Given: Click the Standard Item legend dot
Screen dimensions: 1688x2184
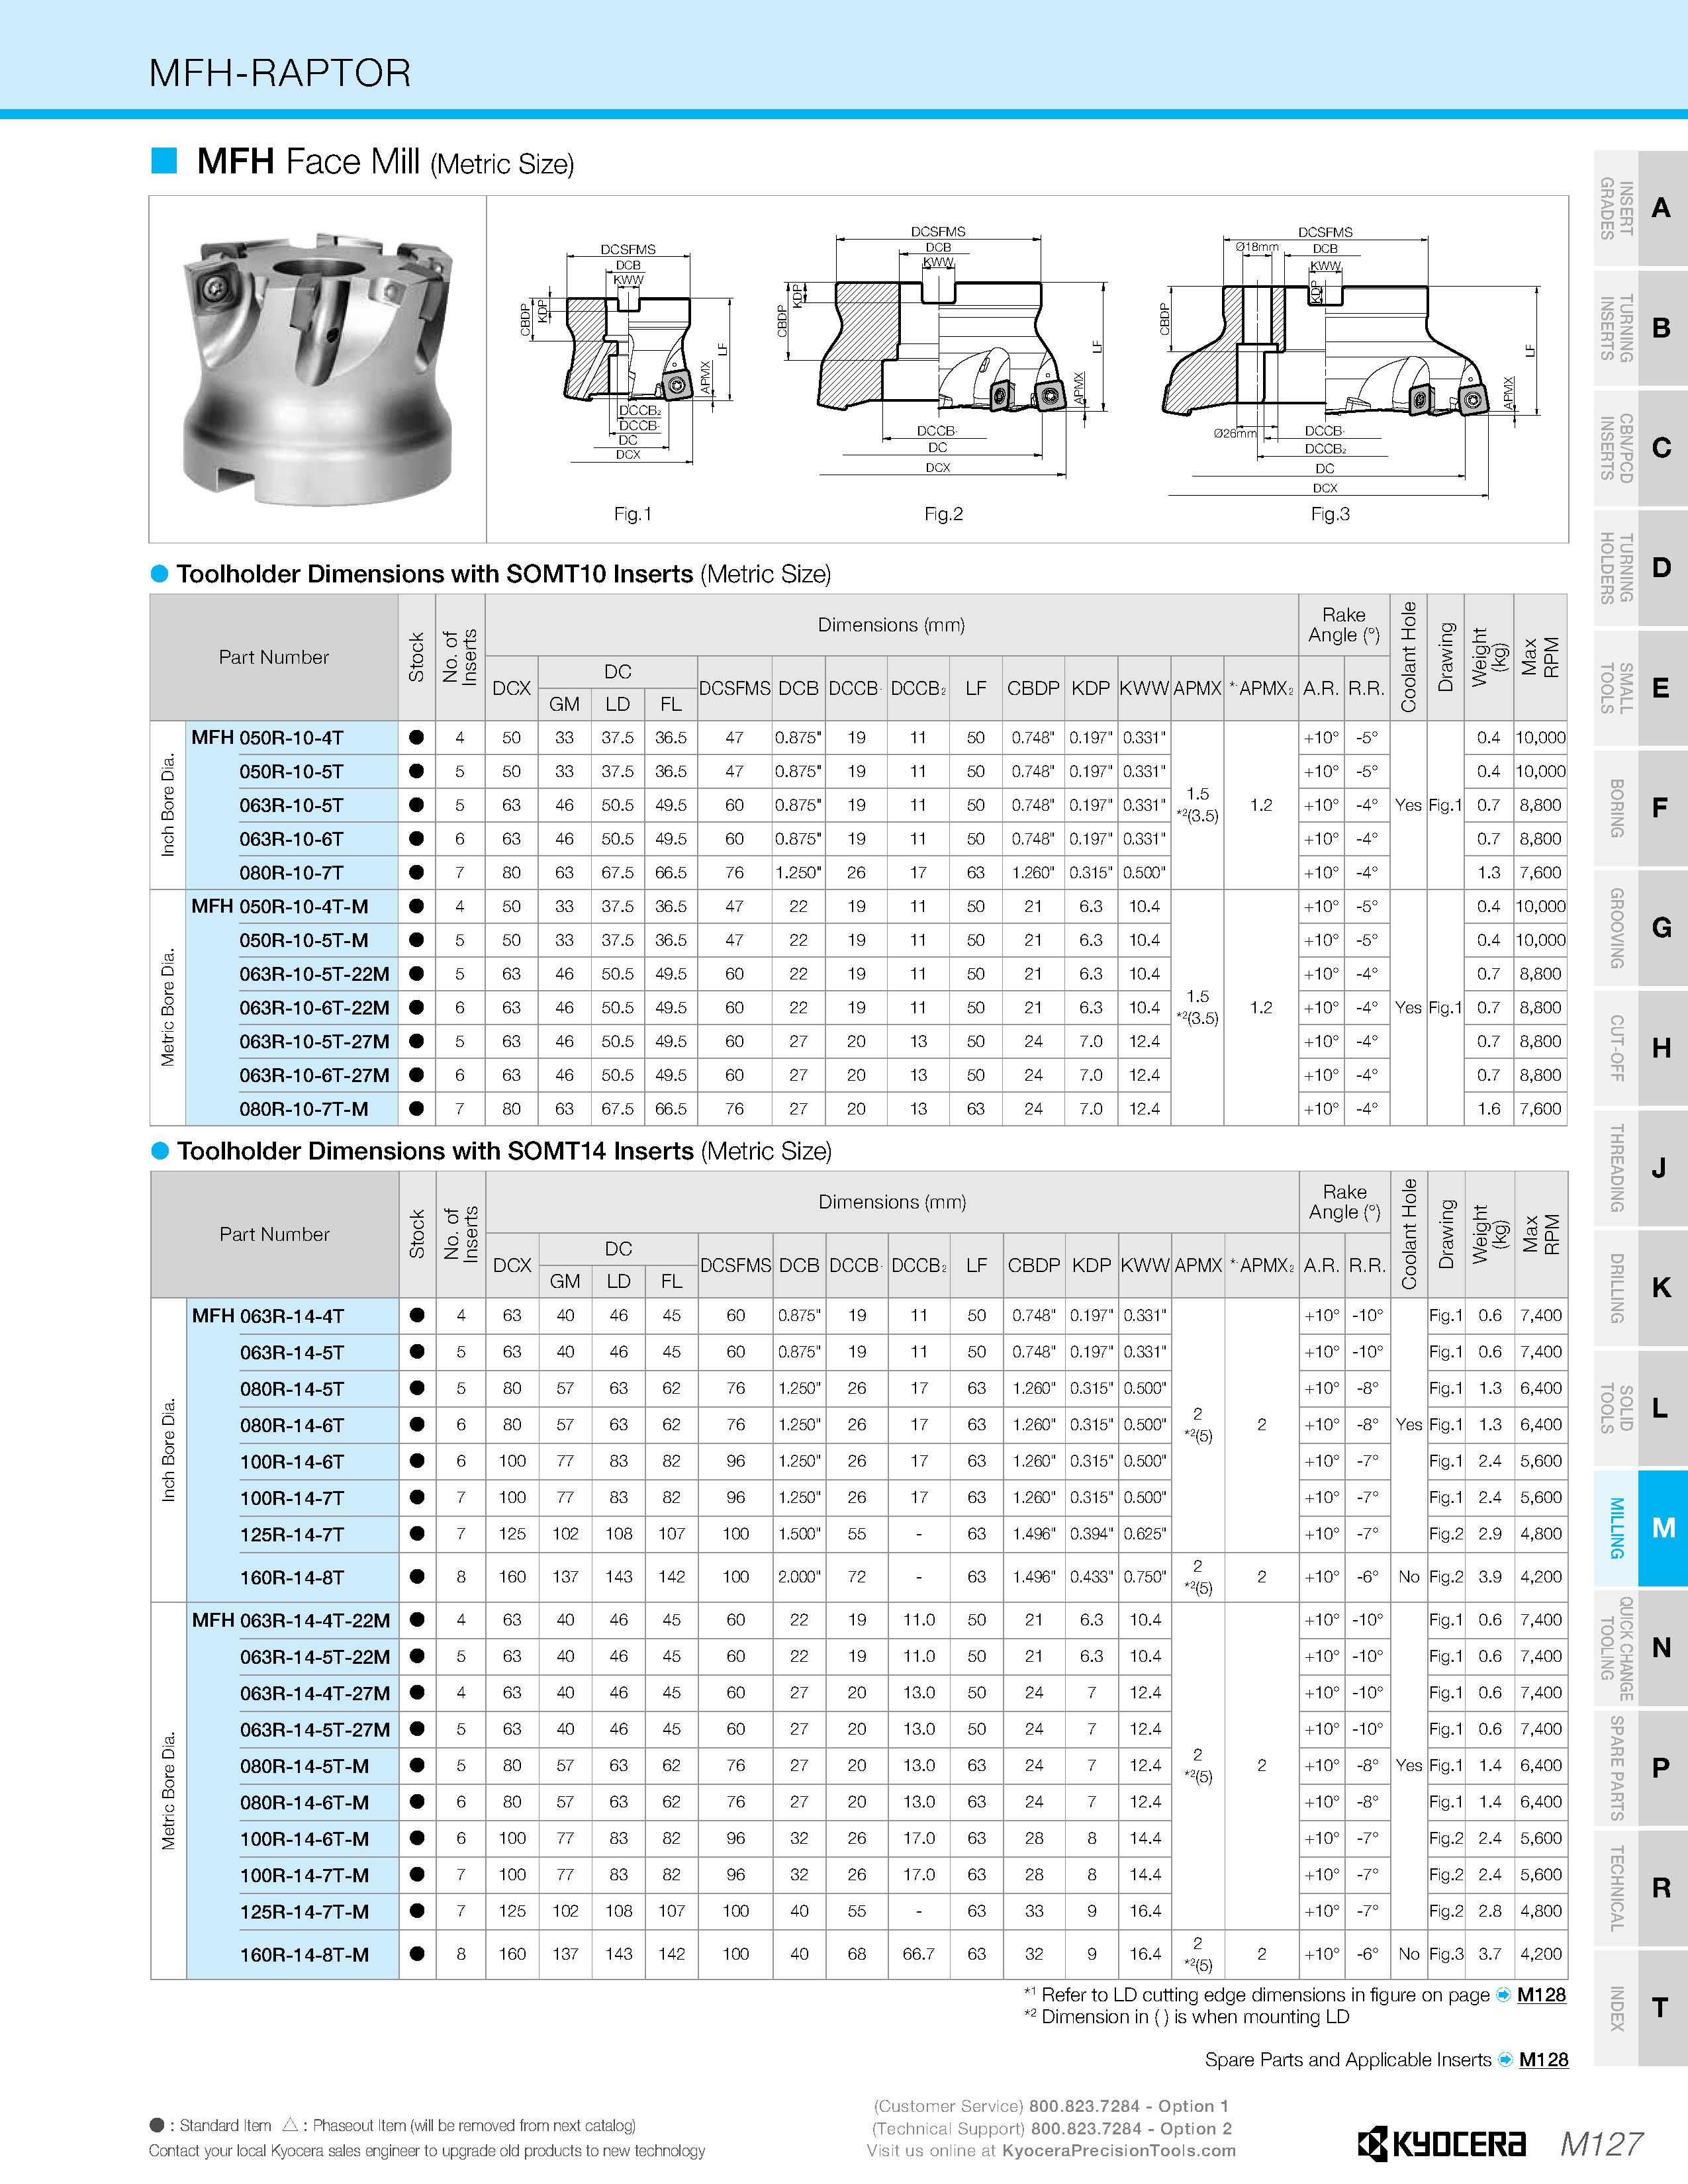Looking at the screenshot, I should click(156, 2125).
